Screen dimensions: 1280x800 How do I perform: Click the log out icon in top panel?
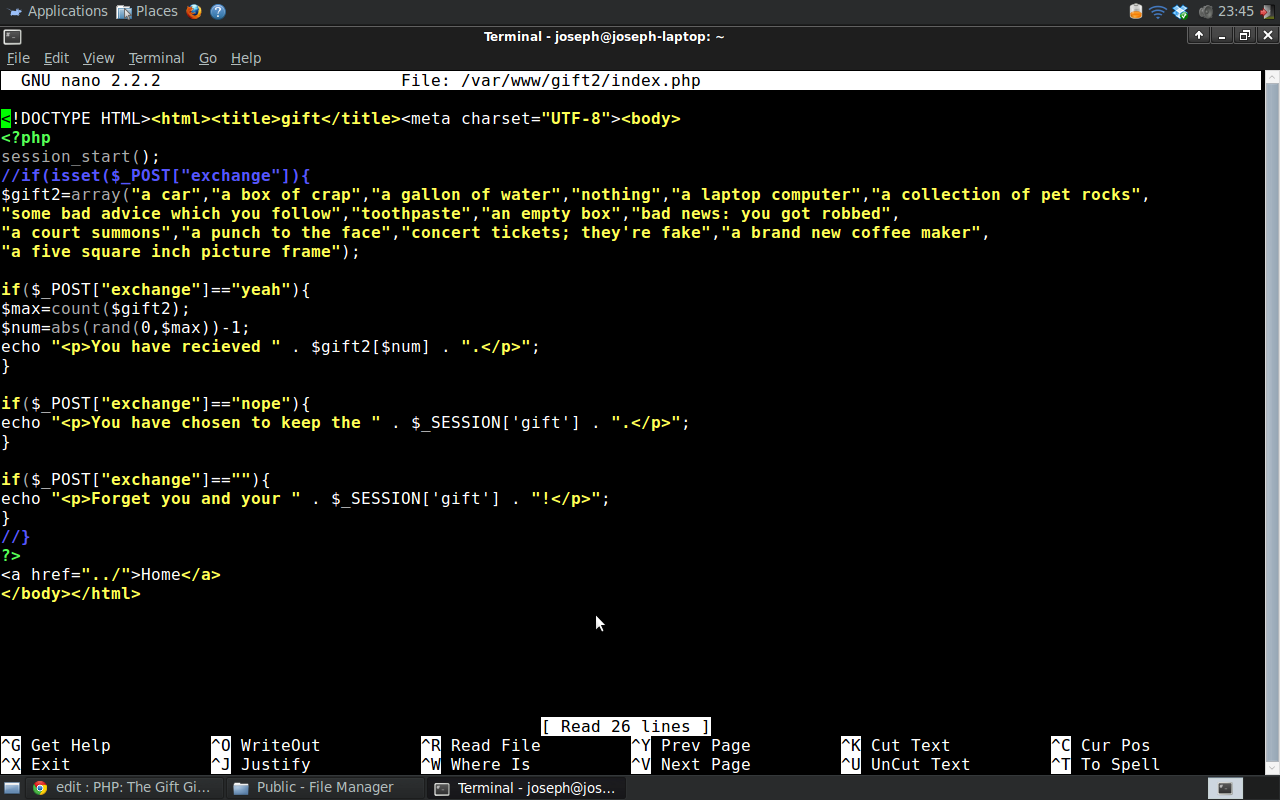click(x=1268, y=11)
